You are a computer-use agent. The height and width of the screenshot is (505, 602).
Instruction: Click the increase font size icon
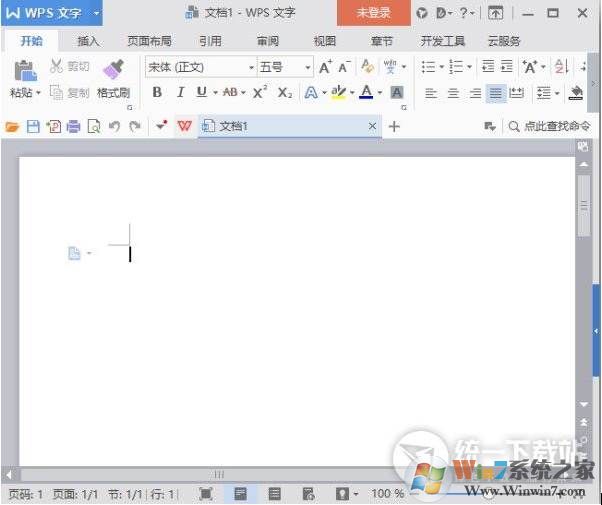click(x=325, y=67)
